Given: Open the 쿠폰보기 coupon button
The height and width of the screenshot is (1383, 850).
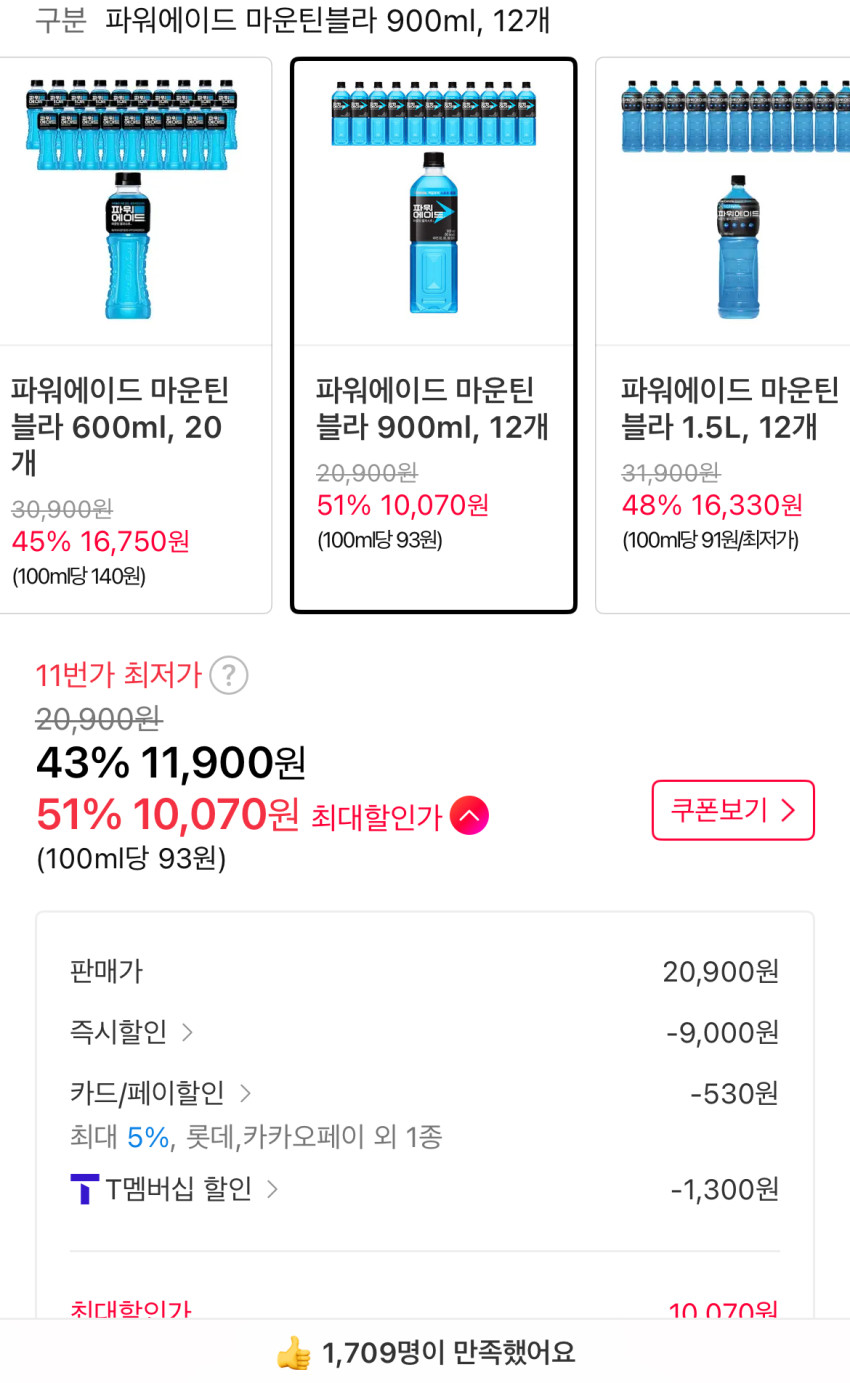Looking at the screenshot, I should (733, 810).
